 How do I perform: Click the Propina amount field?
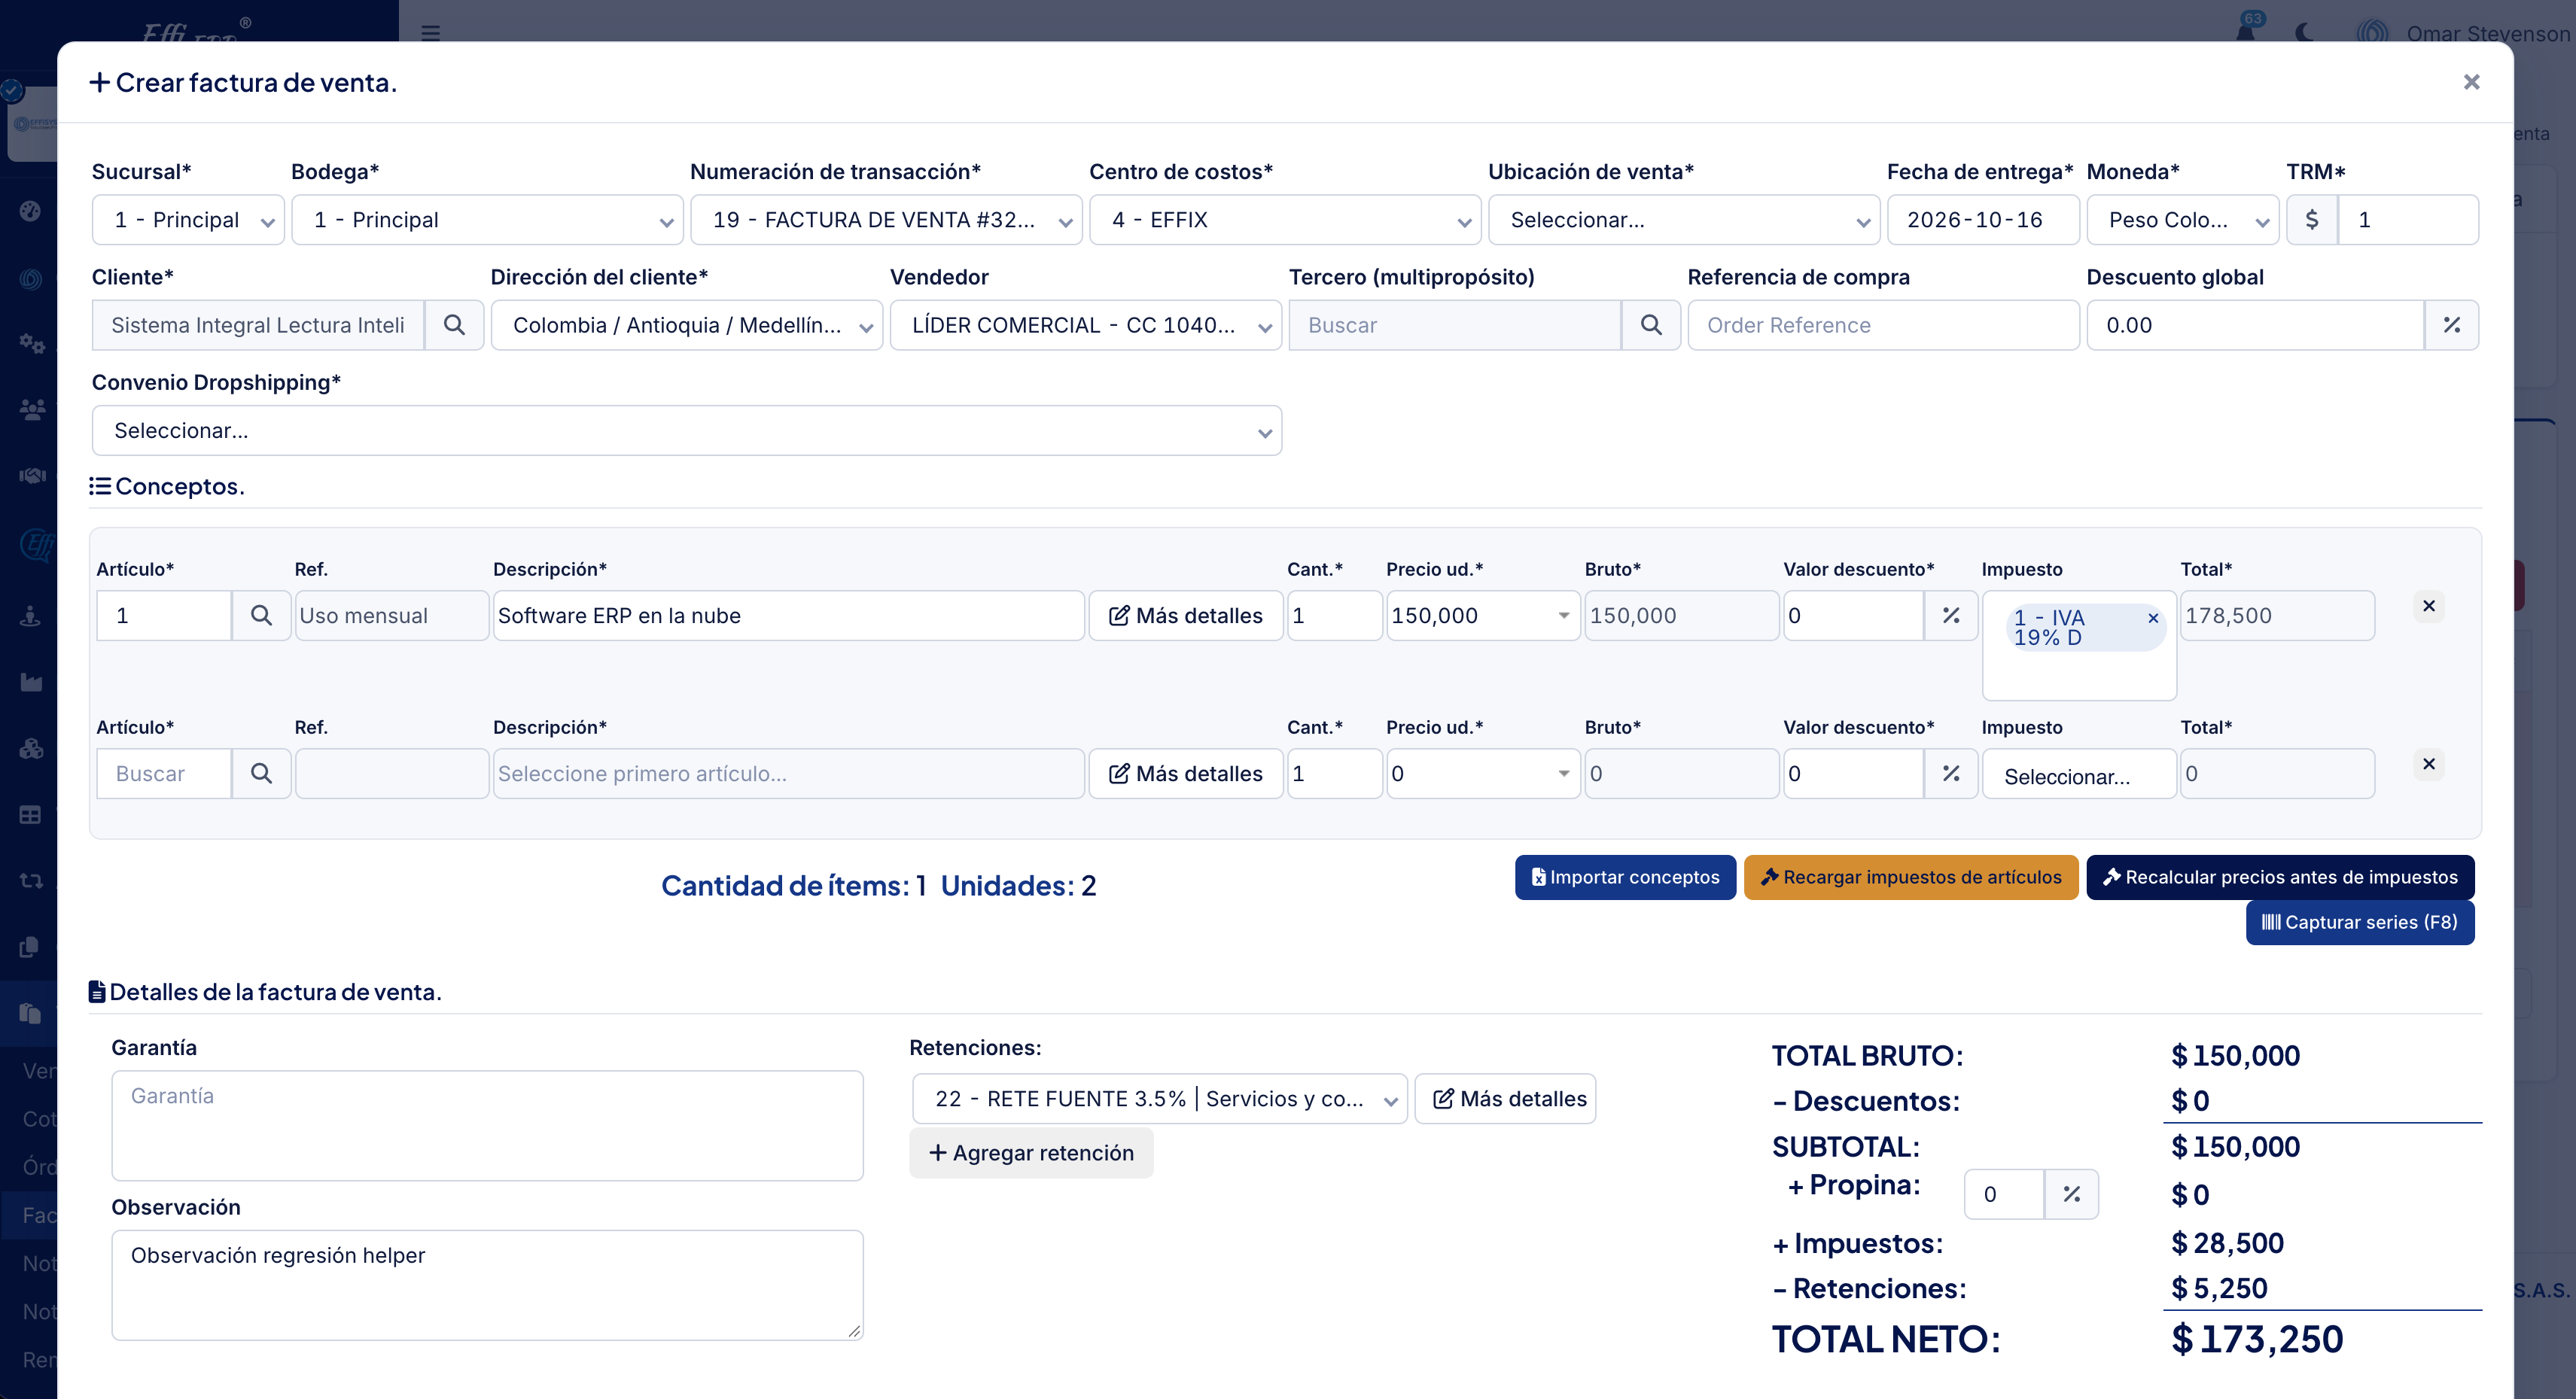pyautogui.click(x=2004, y=1194)
